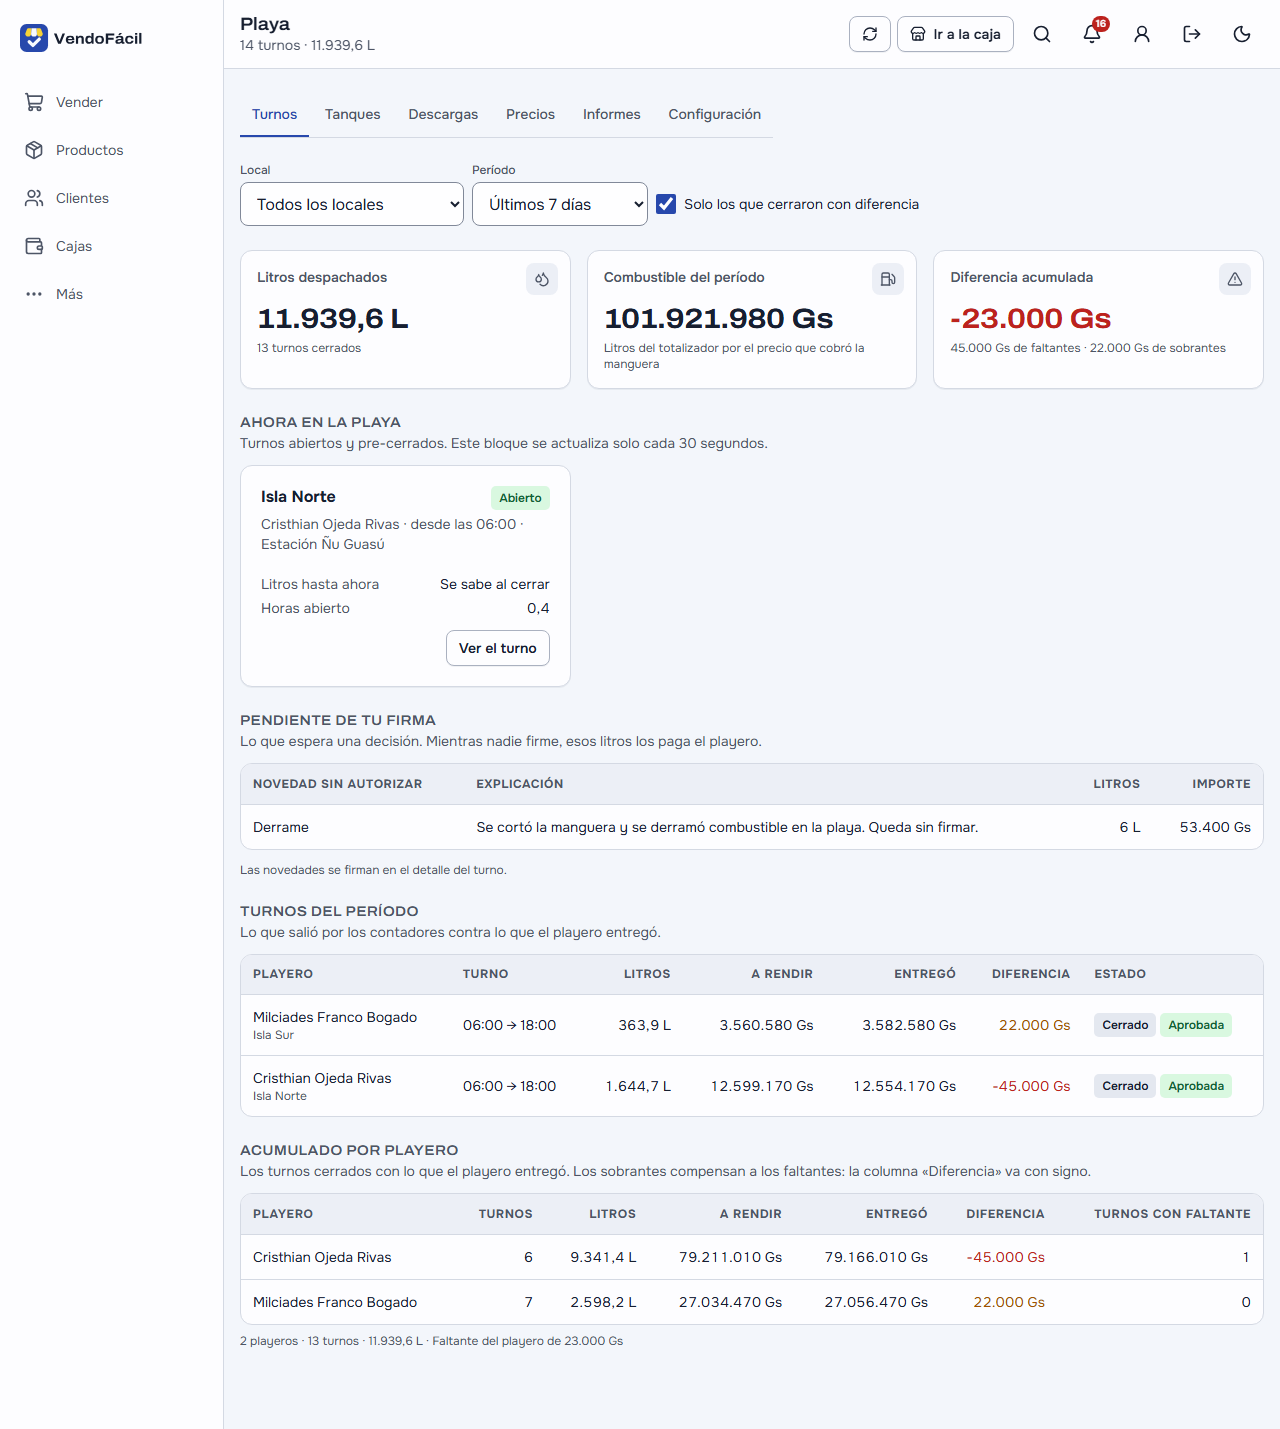This screenshot has width=1280, height=1429.
Task: Open the Período dropdown Últimos 7 días
Action: pos(560,204)
